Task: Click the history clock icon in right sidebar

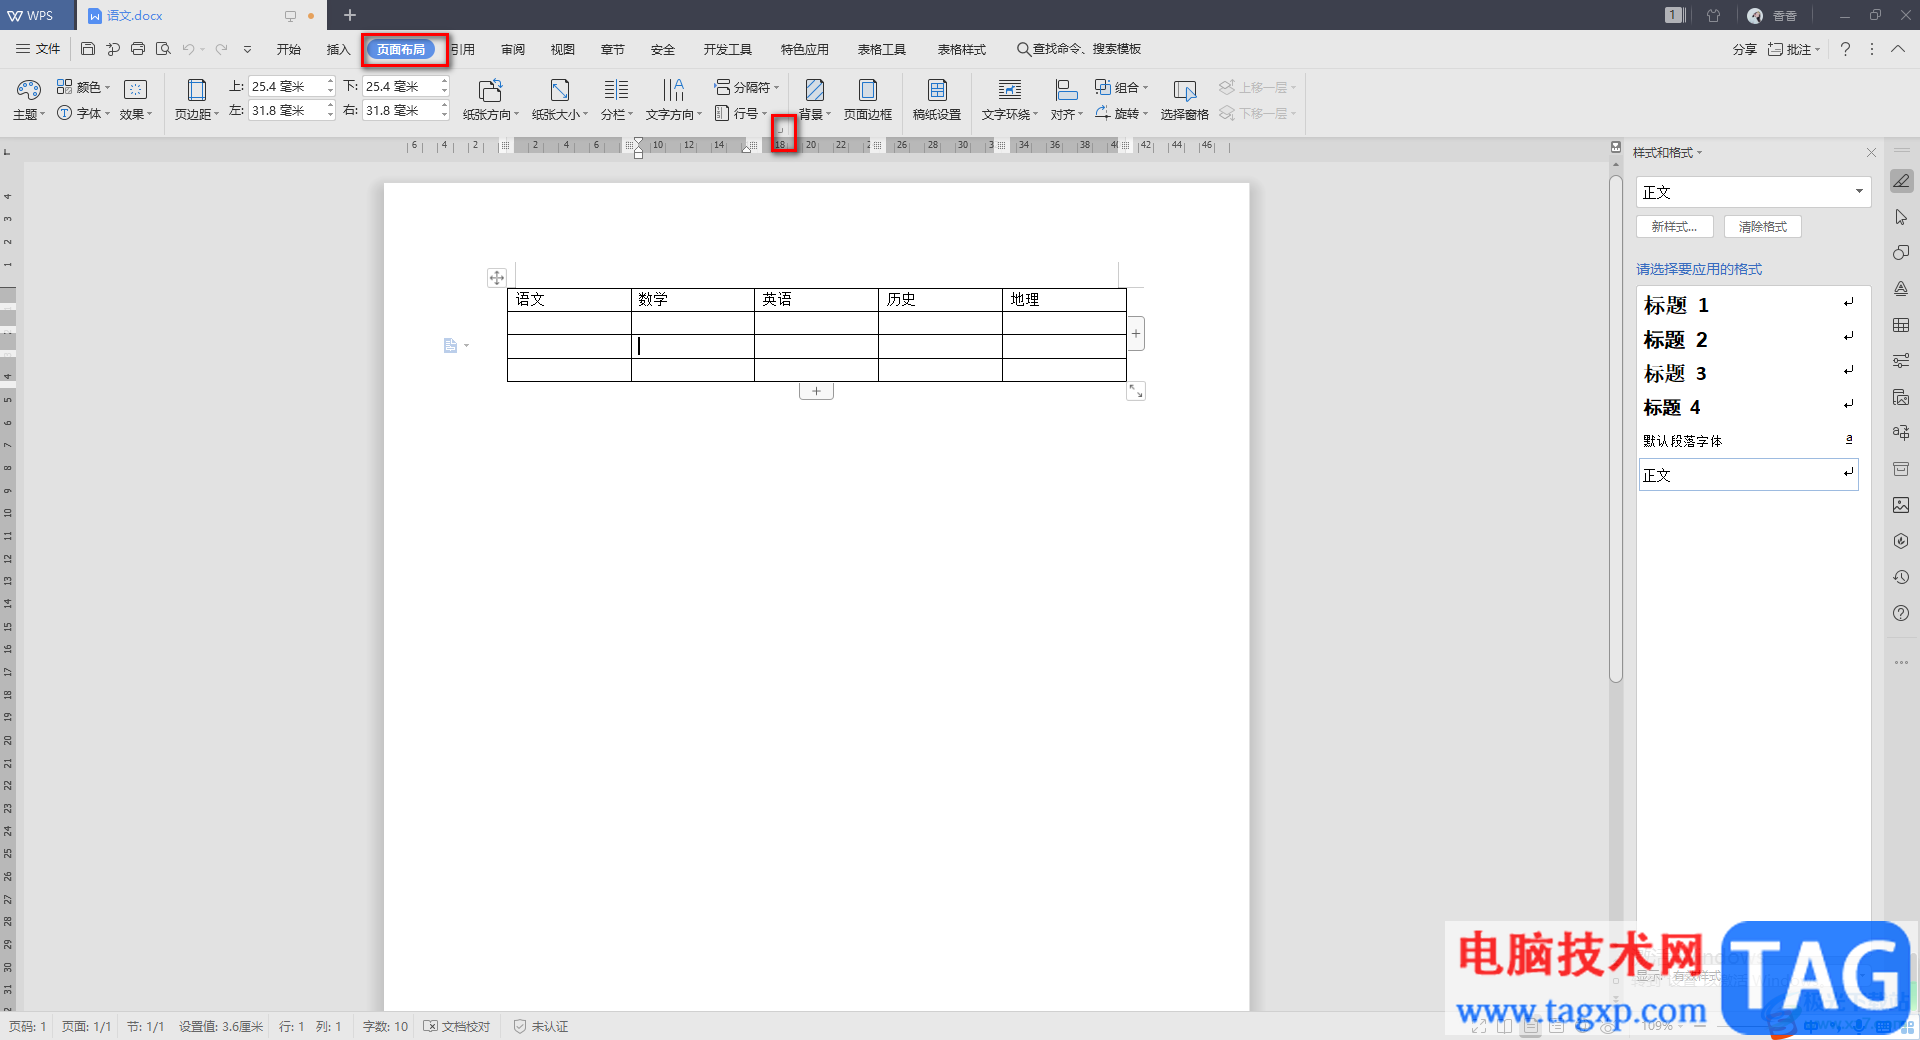Action: 1901,577
